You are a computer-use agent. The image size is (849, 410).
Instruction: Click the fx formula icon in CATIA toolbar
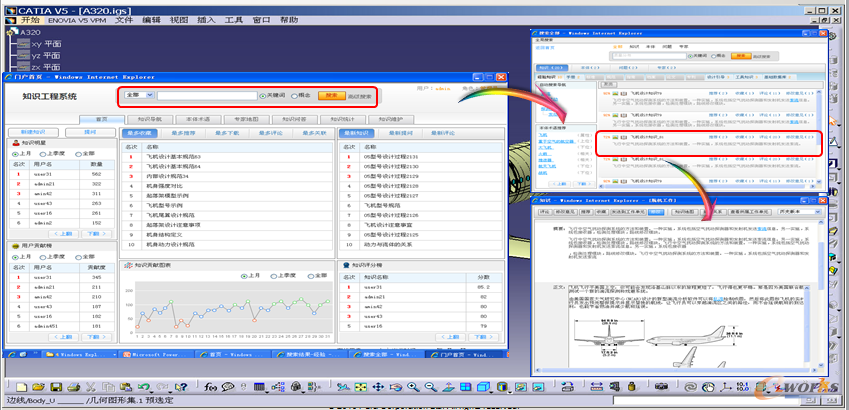click(211, 387)
